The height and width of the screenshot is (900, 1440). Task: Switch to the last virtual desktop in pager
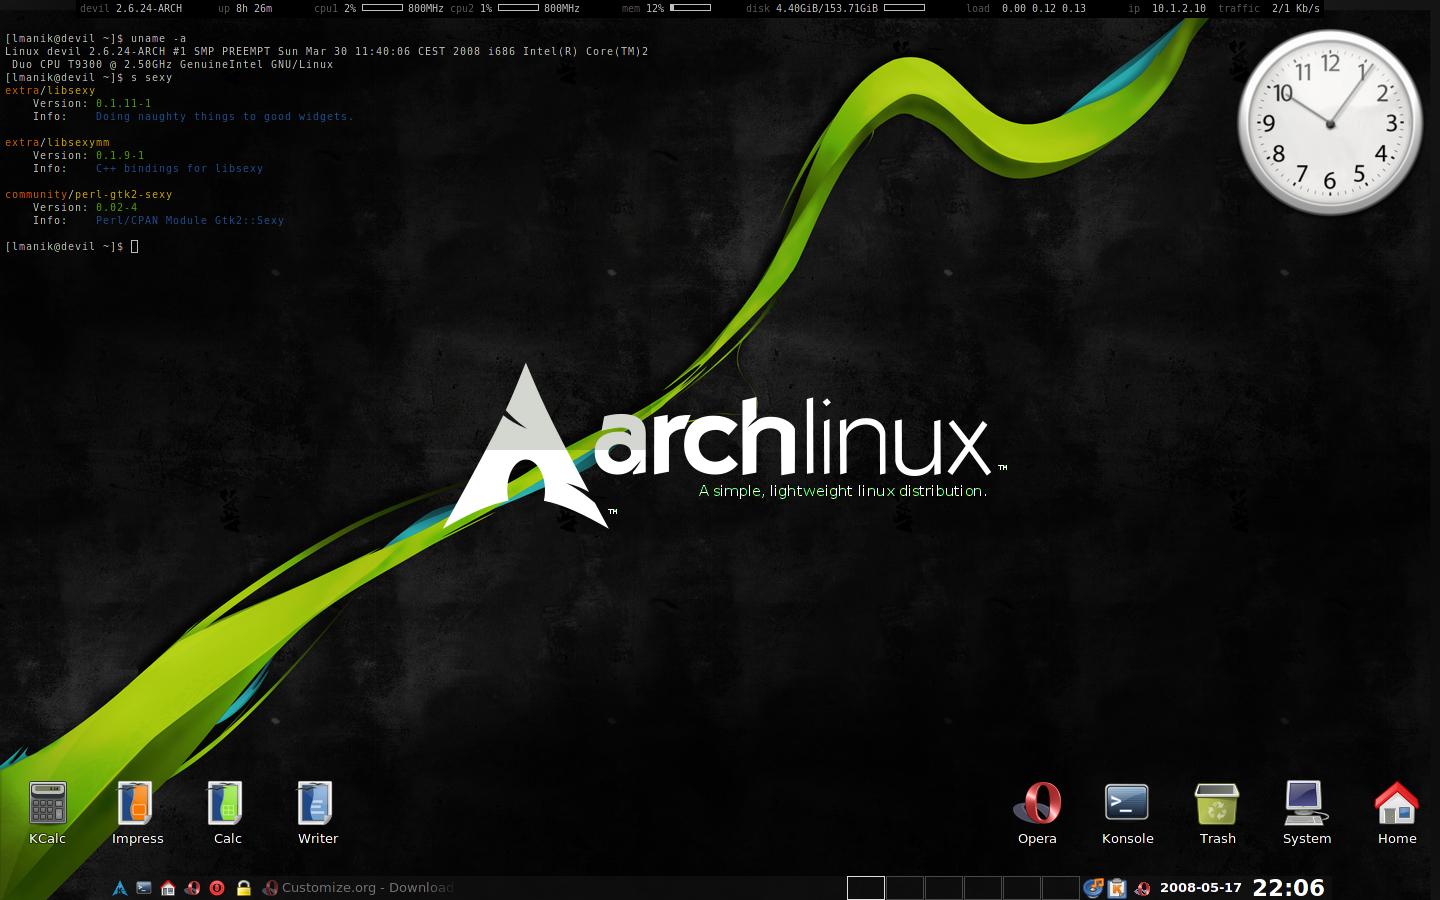click(x=1060, y=888)
